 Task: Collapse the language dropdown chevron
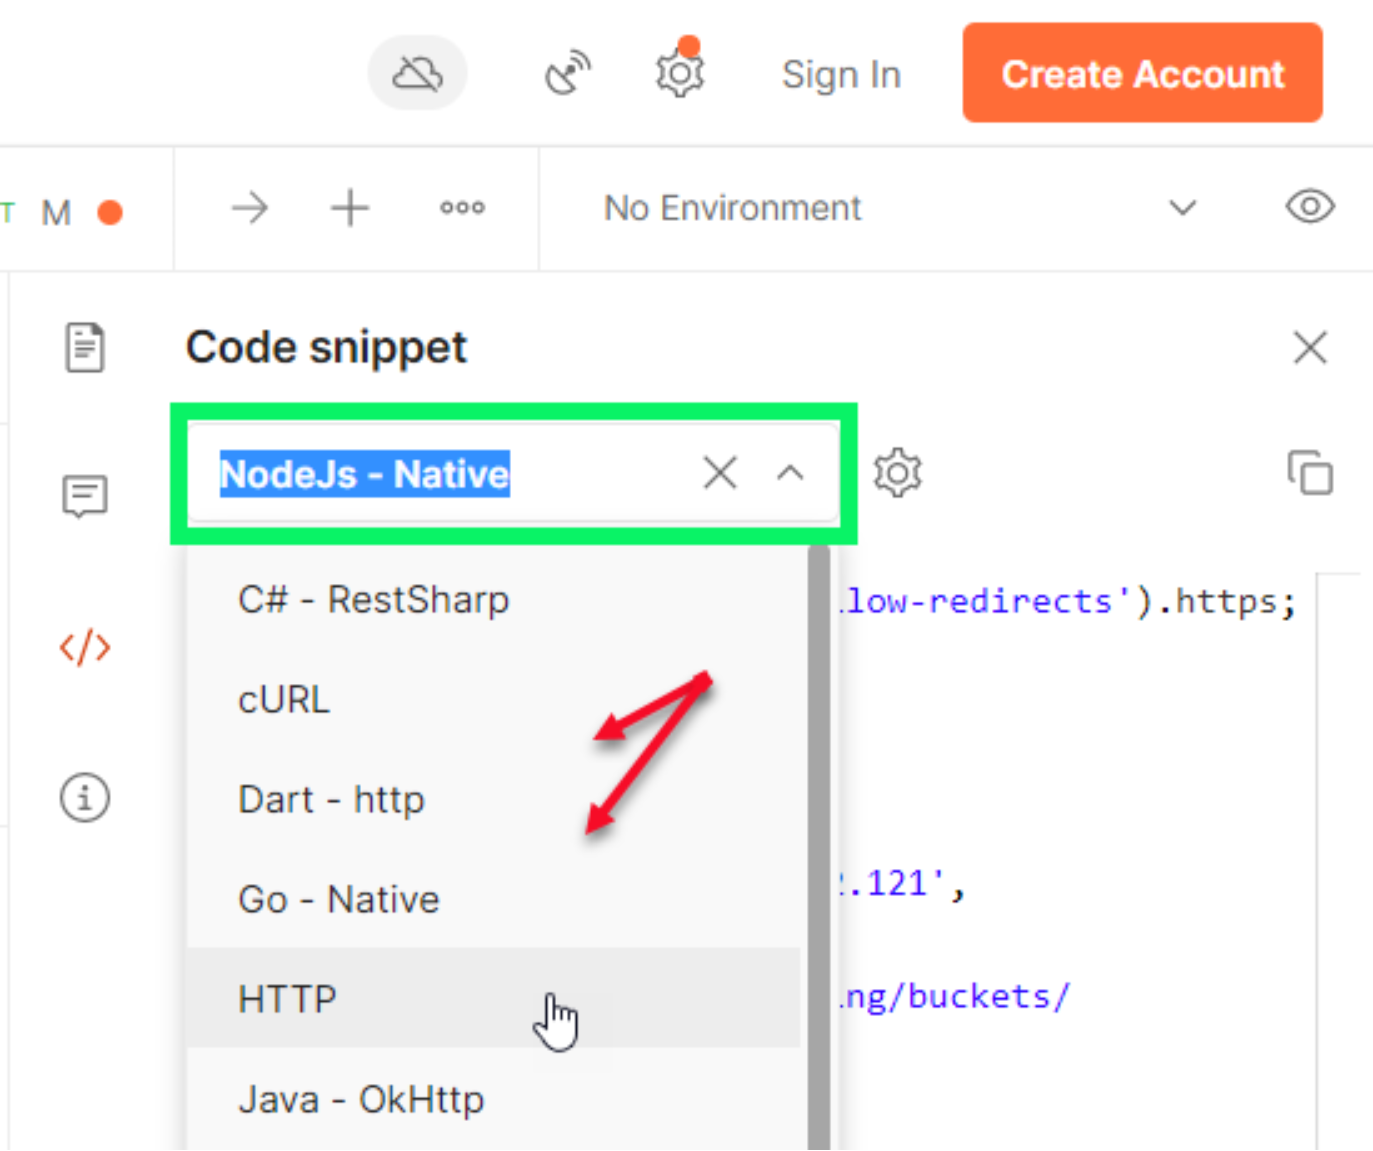click(790, 473)
